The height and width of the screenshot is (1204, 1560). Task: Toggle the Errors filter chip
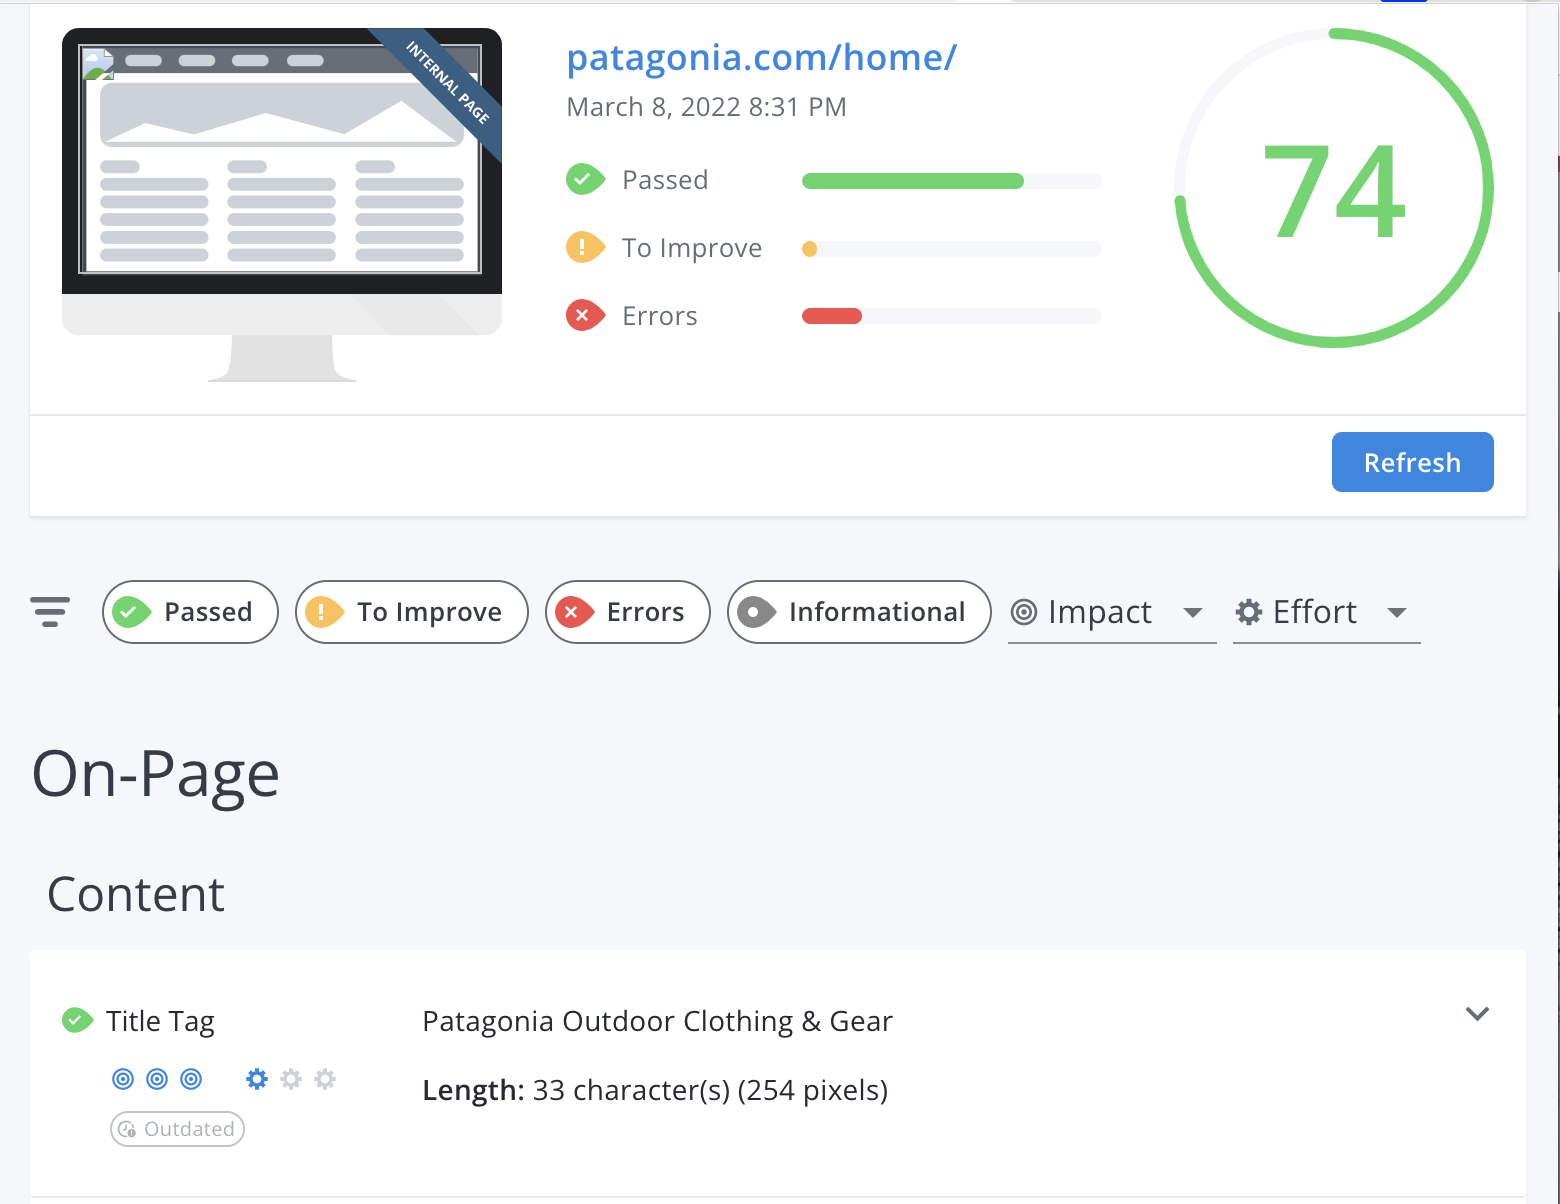pyautogui.click(x=627, y=612)
